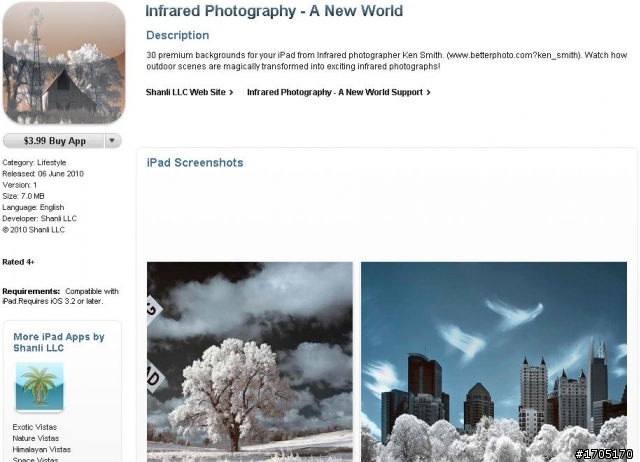Click the app title Infrared Photography - A New World
Viewport: 640px width, 462px height.
(x=274, y=11)
